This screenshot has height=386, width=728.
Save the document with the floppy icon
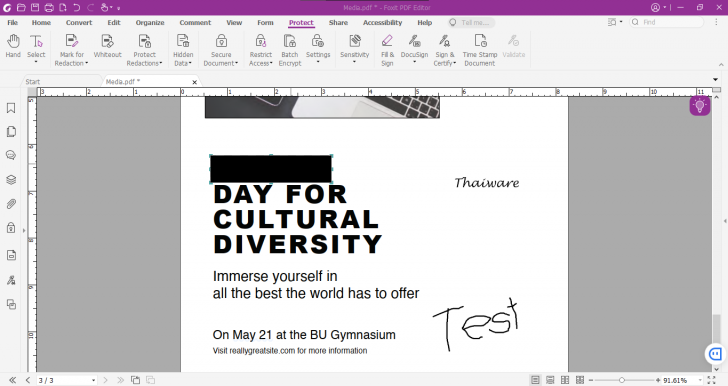35,7
